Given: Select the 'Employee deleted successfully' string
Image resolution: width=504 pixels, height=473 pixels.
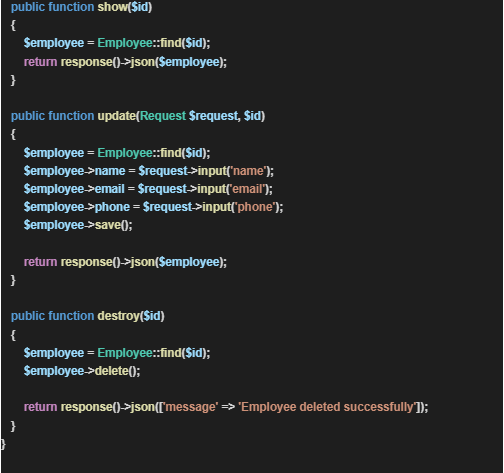Looking at the screenshot, I should pyautogui.click(x=328, y=407).
